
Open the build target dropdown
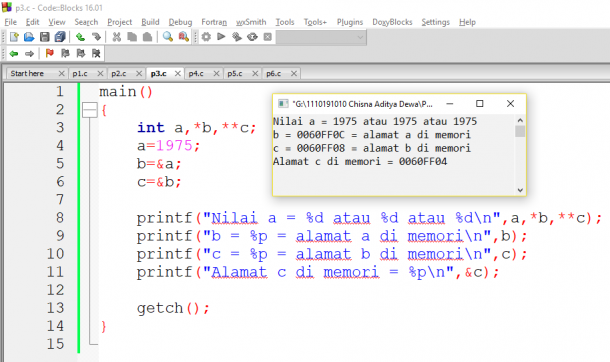(x=321, y=37)
